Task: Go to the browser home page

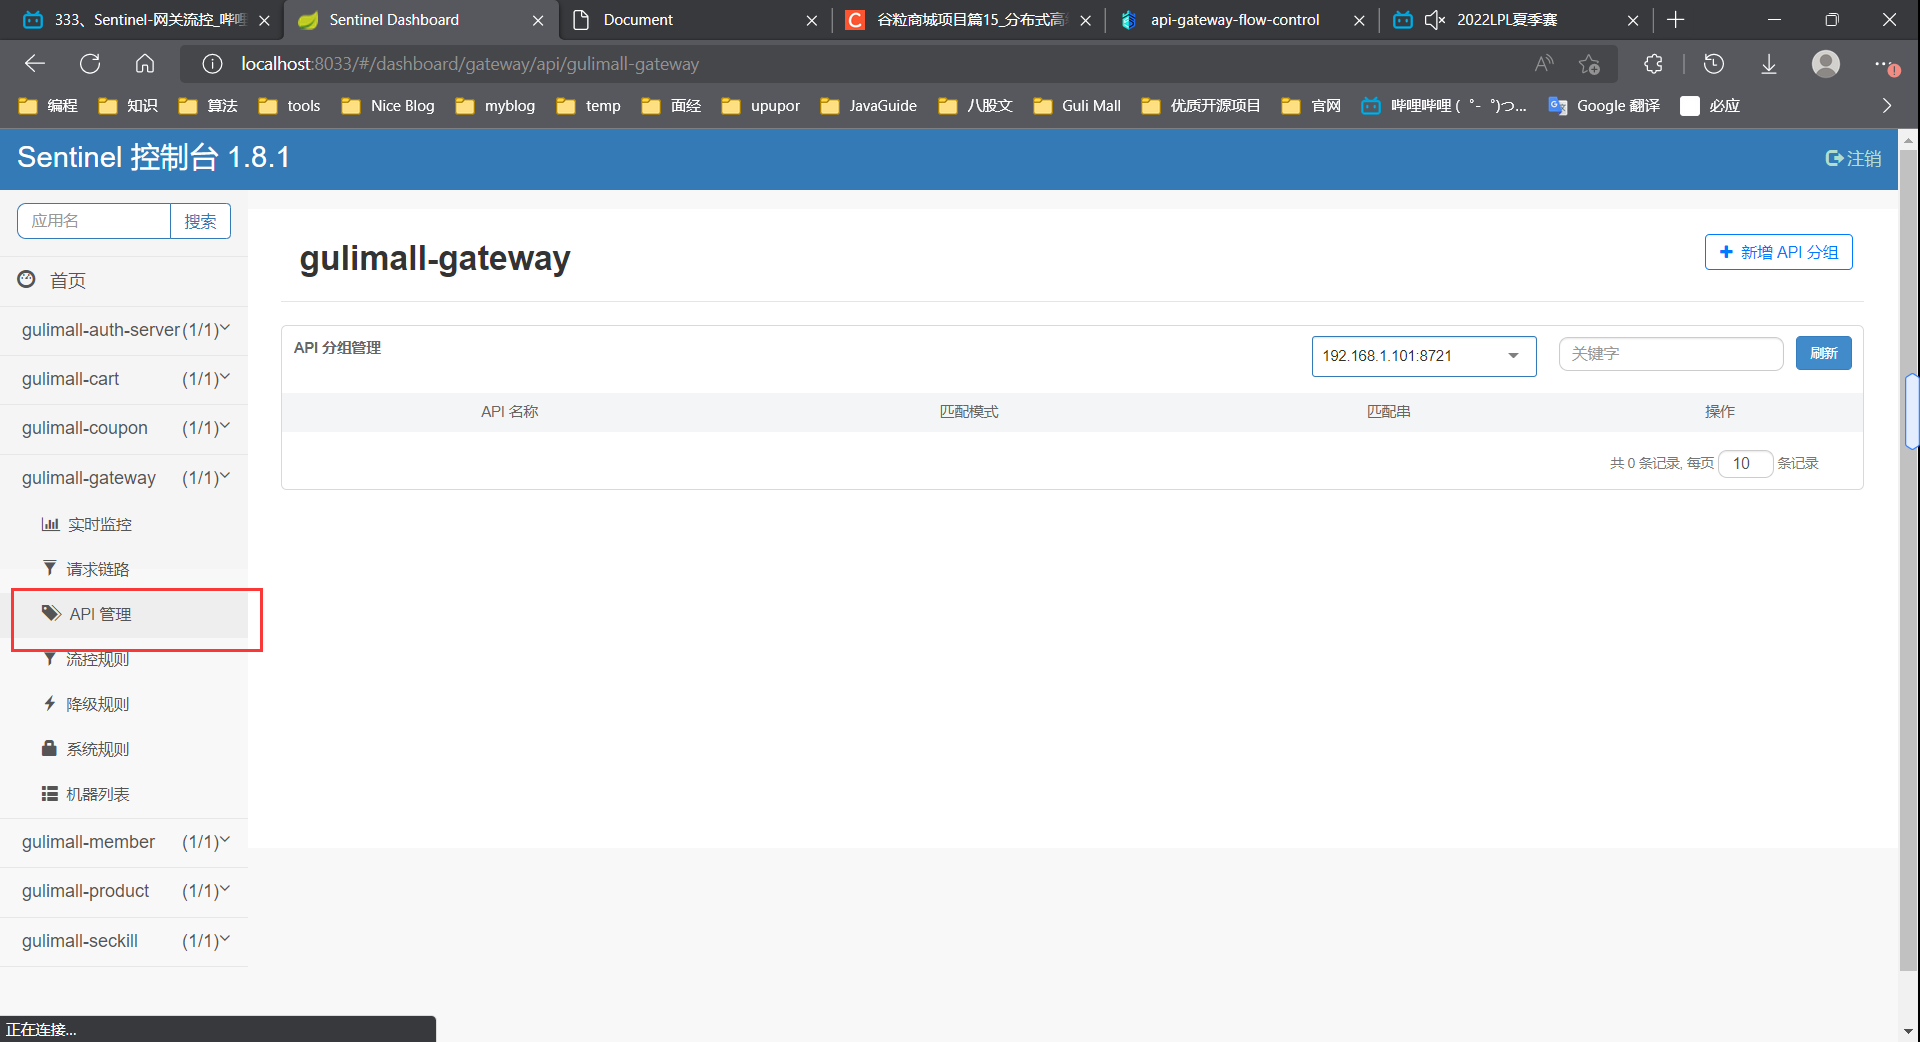Action: tap(145, 64)
